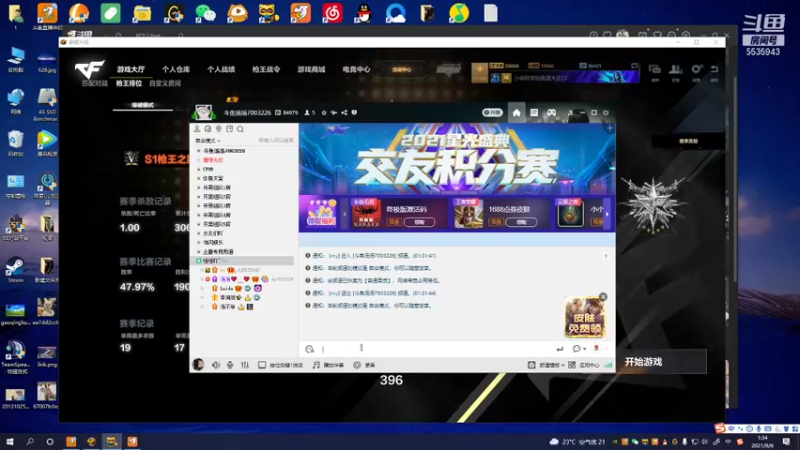Click the location pin icon in channel sidebar
Screen dimensions: 800x450
click(x=218, y=129)
